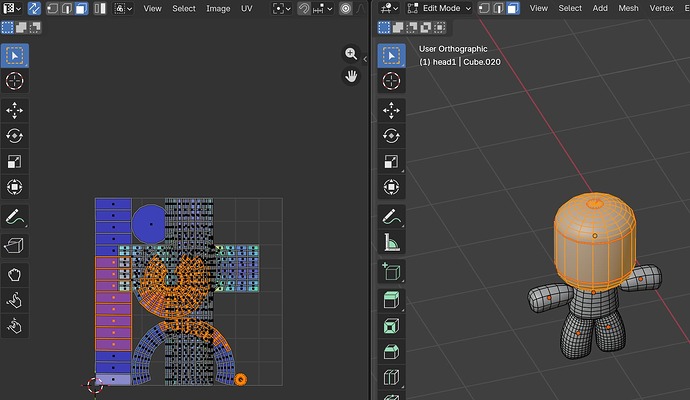Viewport: 690px width, 400px height.
Task: Open the Edit Mode dropdown
Action: click(439, 8)
